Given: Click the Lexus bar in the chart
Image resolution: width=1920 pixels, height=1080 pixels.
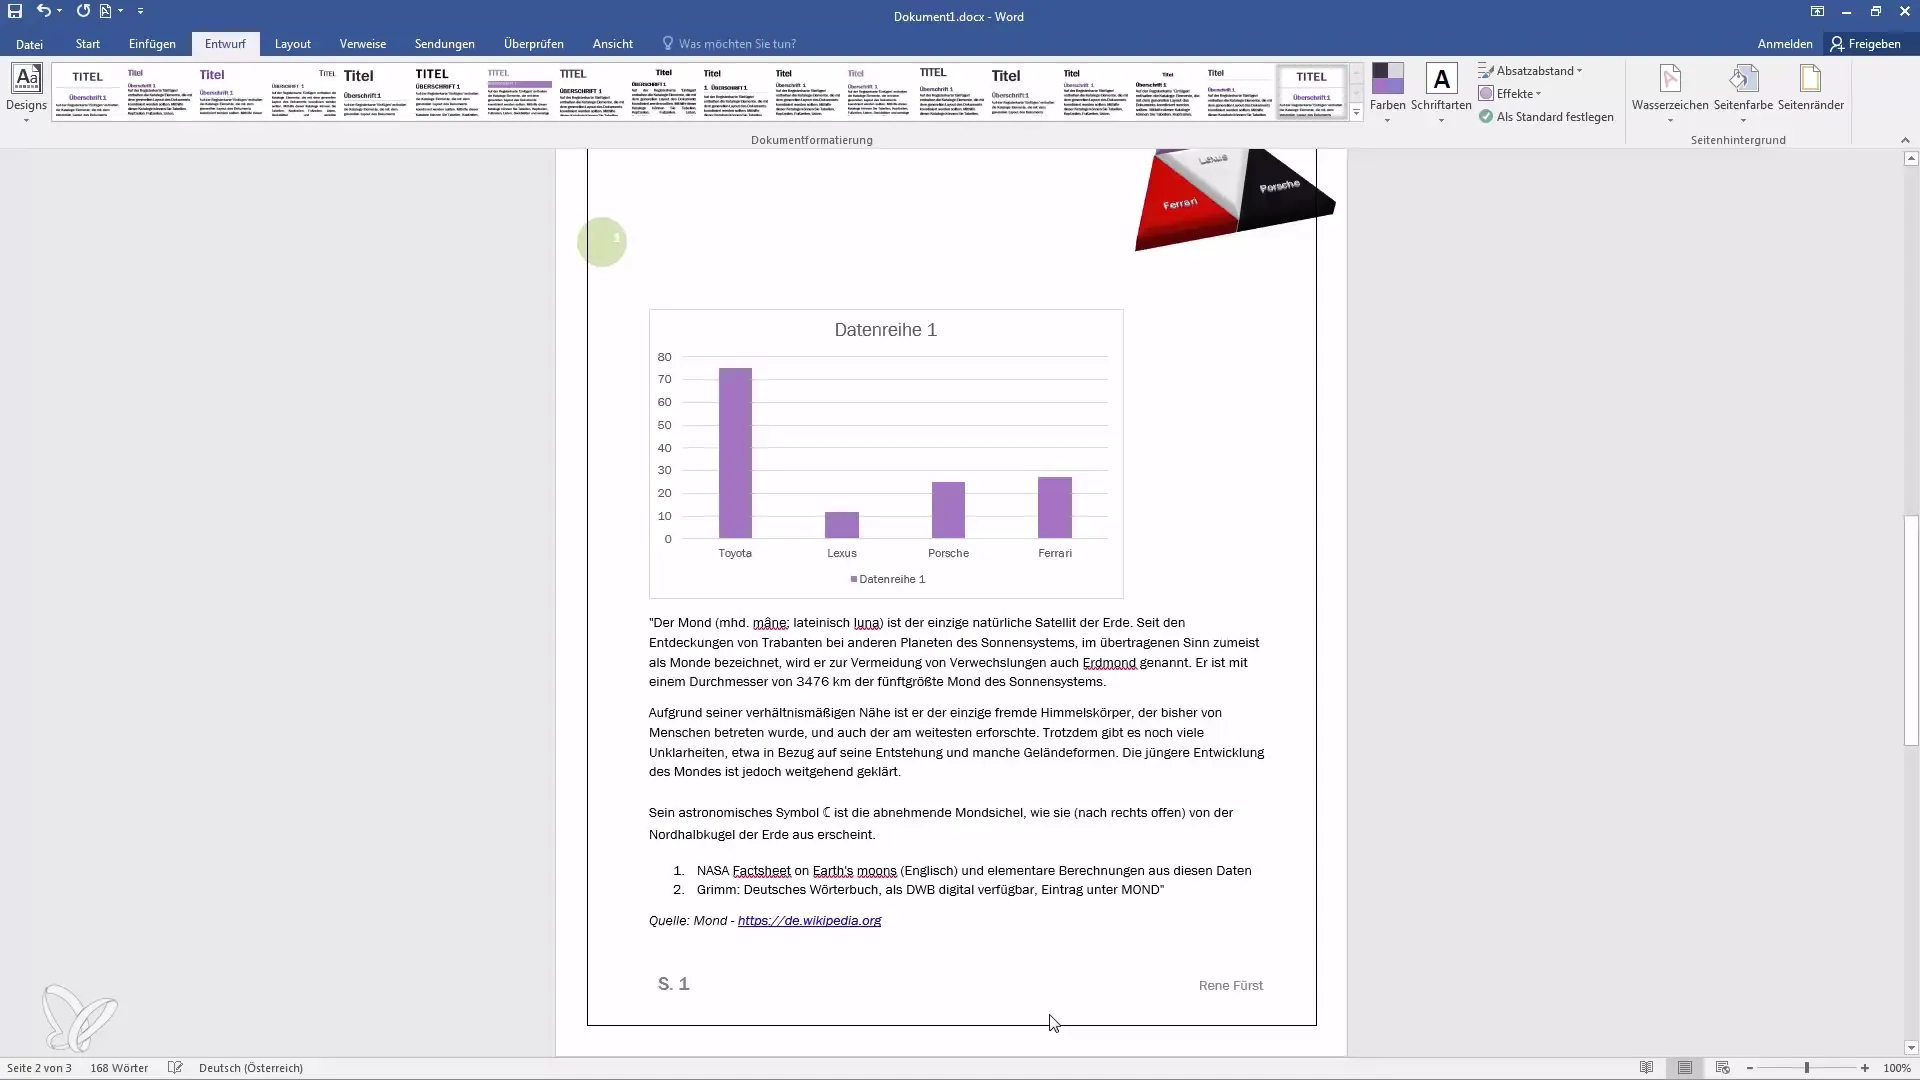Looking at the screenshot, I should coord(842,525).
